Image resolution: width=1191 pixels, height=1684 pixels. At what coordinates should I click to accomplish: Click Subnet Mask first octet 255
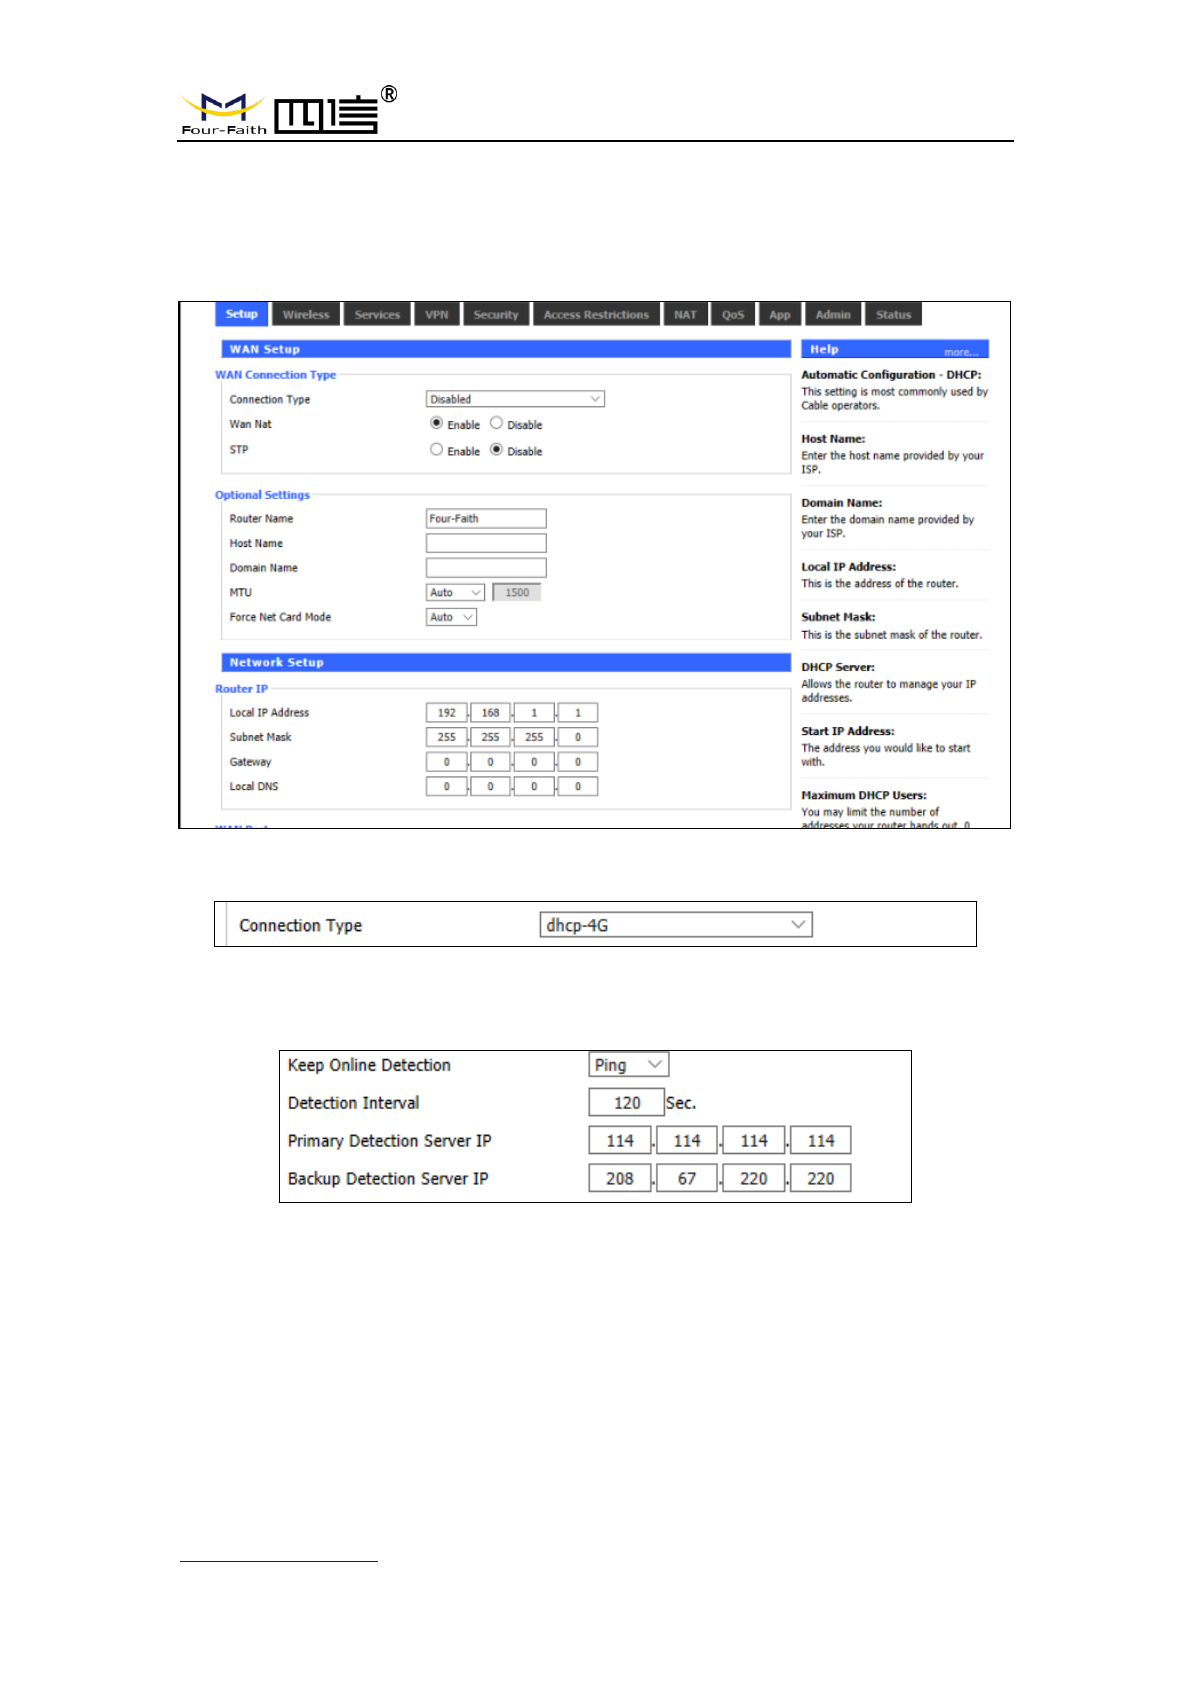point(447,737)
